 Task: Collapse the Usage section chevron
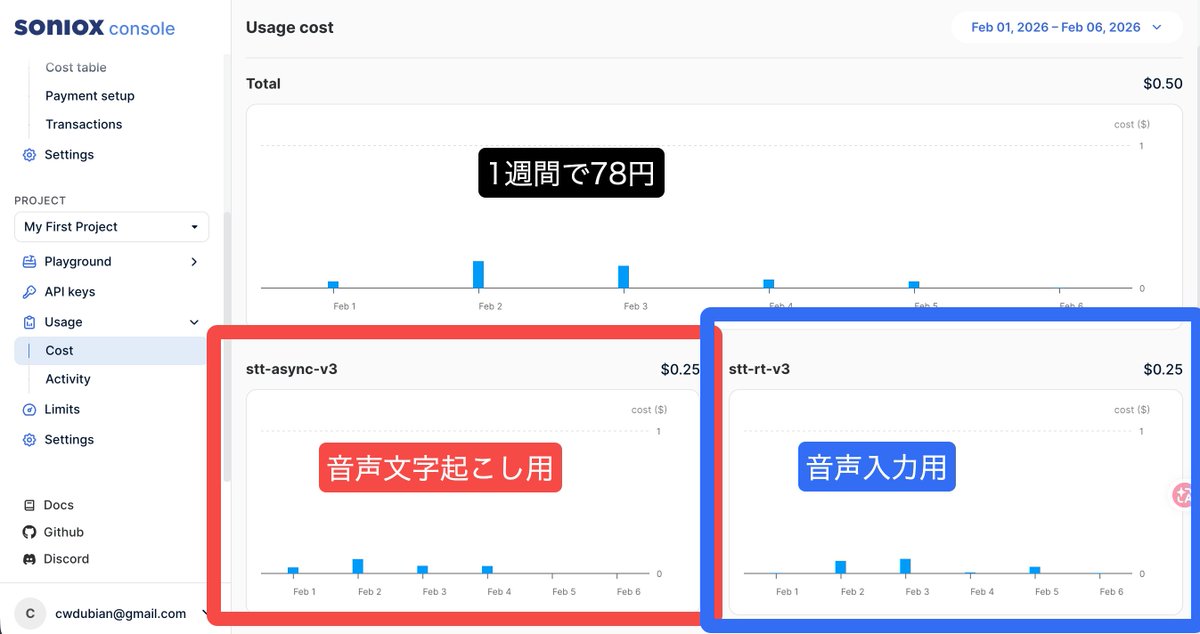pyautogui.click(x=193, y=321)
